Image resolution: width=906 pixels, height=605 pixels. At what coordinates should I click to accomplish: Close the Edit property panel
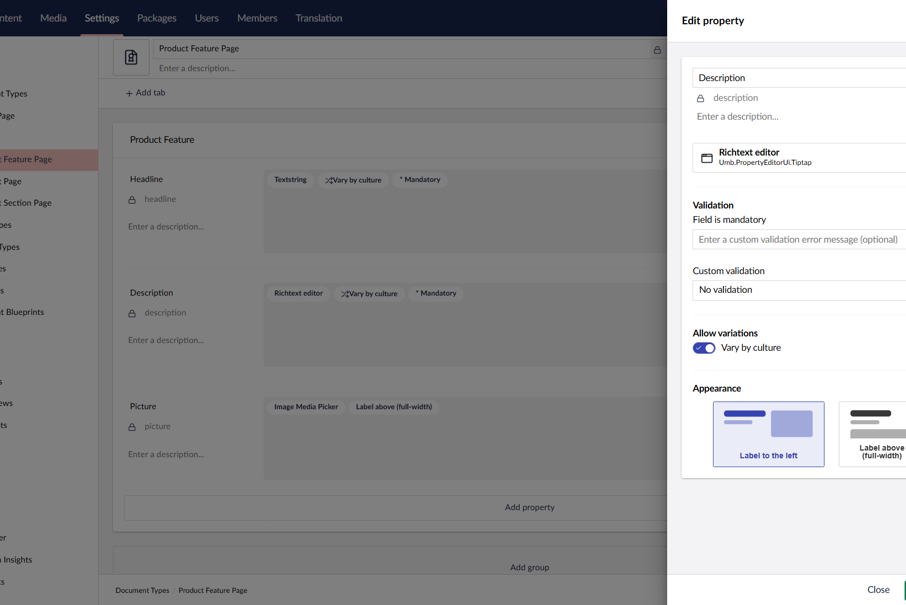pos(878,590)
